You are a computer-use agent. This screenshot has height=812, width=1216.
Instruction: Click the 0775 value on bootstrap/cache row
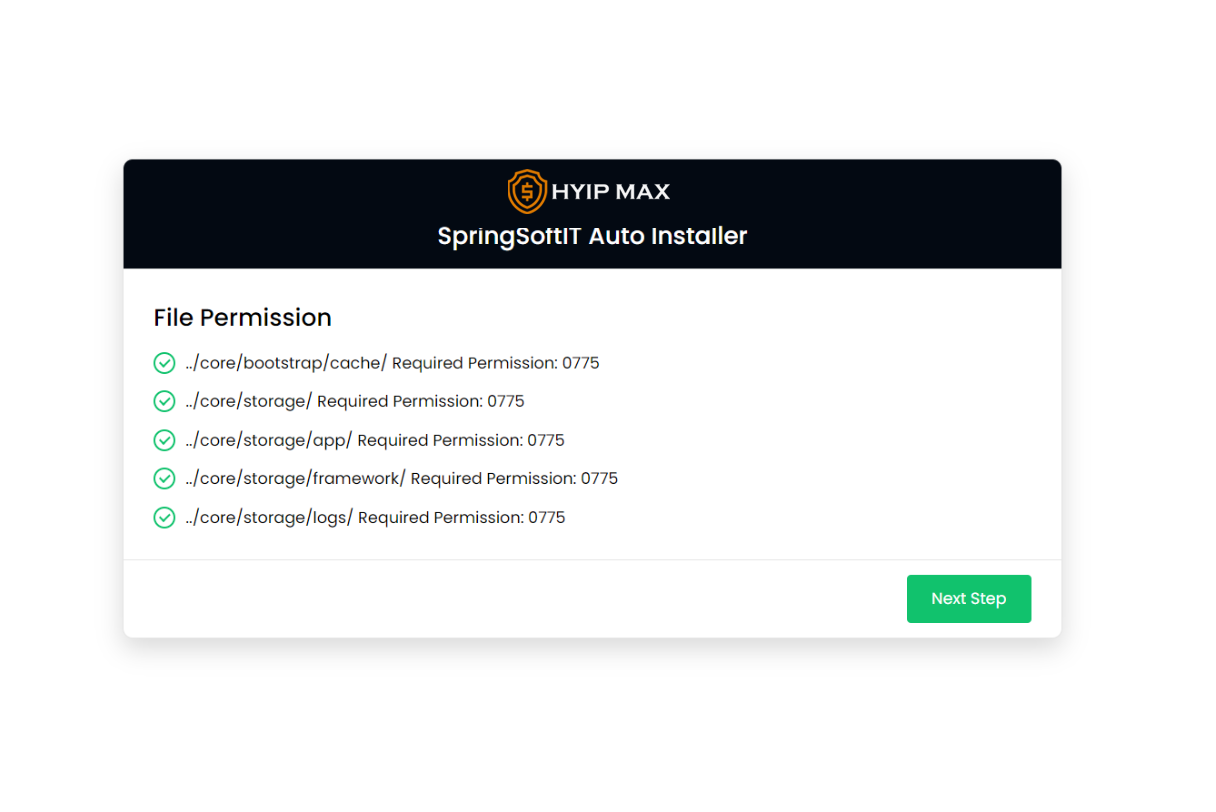[x=581, y=363]
